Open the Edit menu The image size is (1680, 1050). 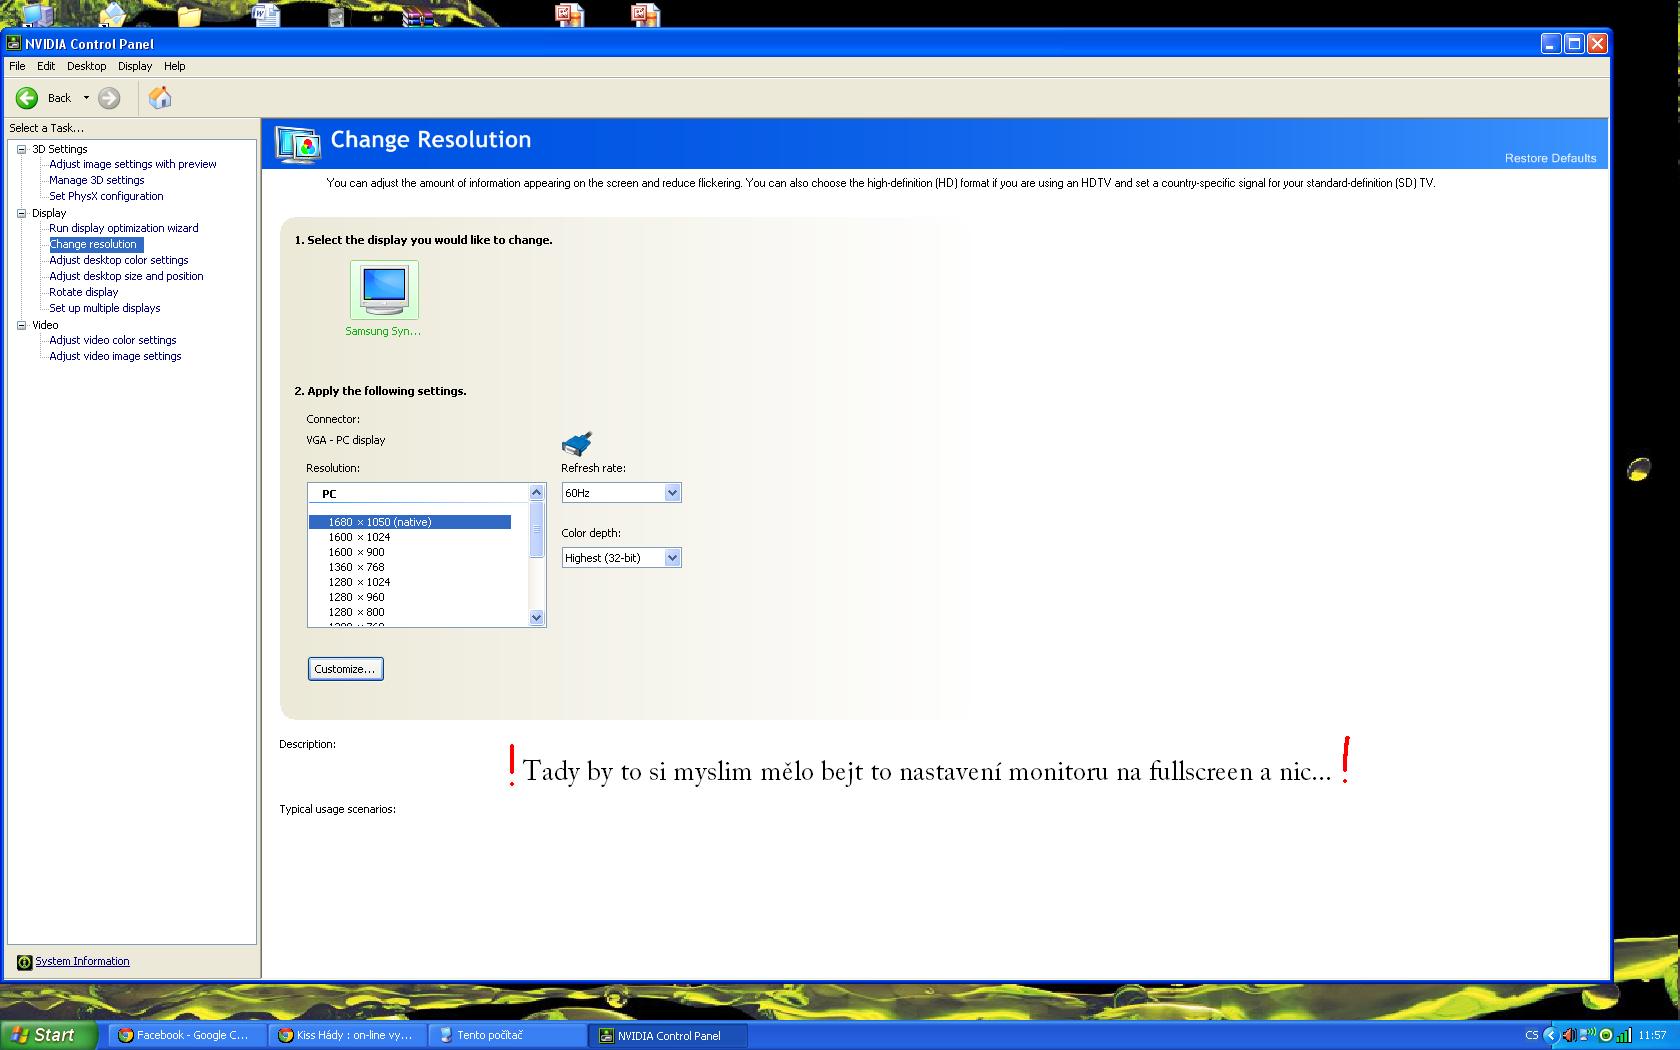46,66
